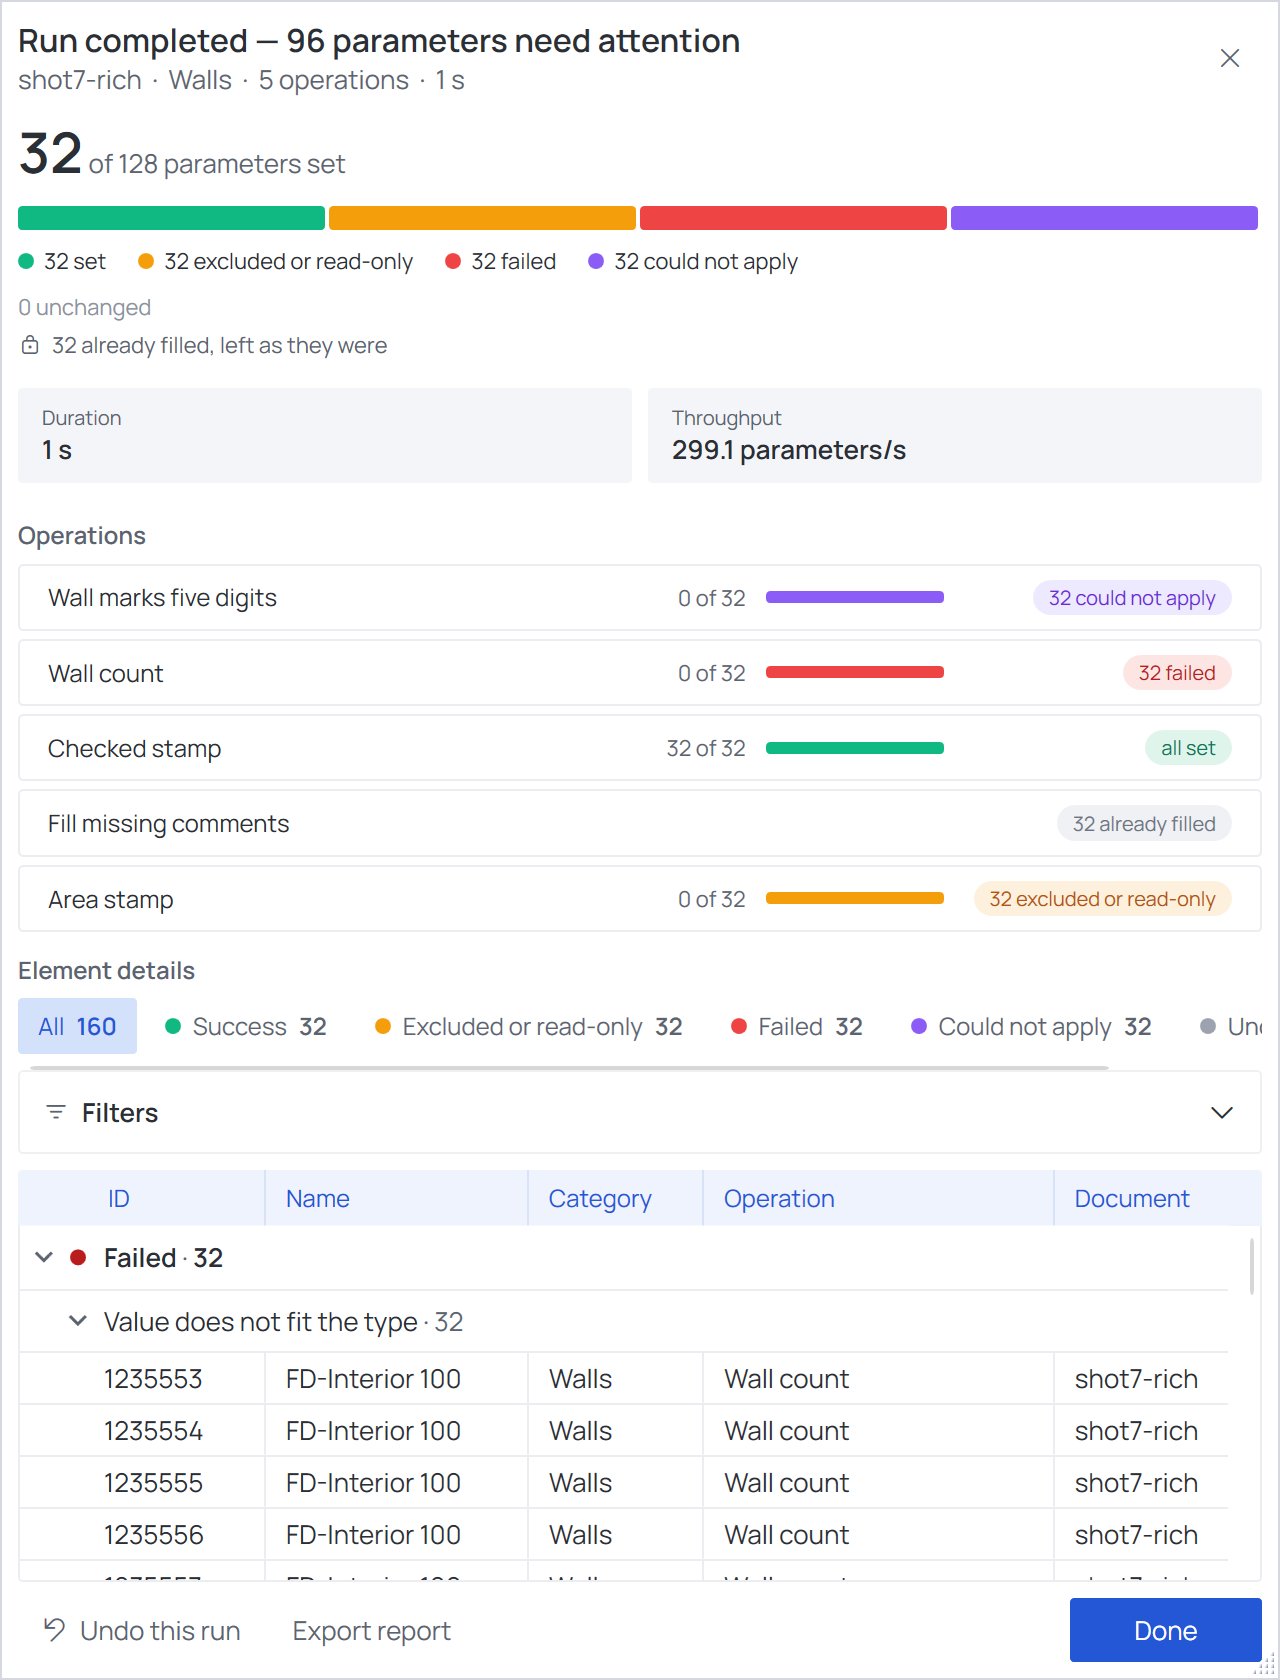Image resolution: width=1280 pixels, height=1680 pixels.
Task: Click the '32 excluded or read-only' badge
Action: click(1102, 899)
